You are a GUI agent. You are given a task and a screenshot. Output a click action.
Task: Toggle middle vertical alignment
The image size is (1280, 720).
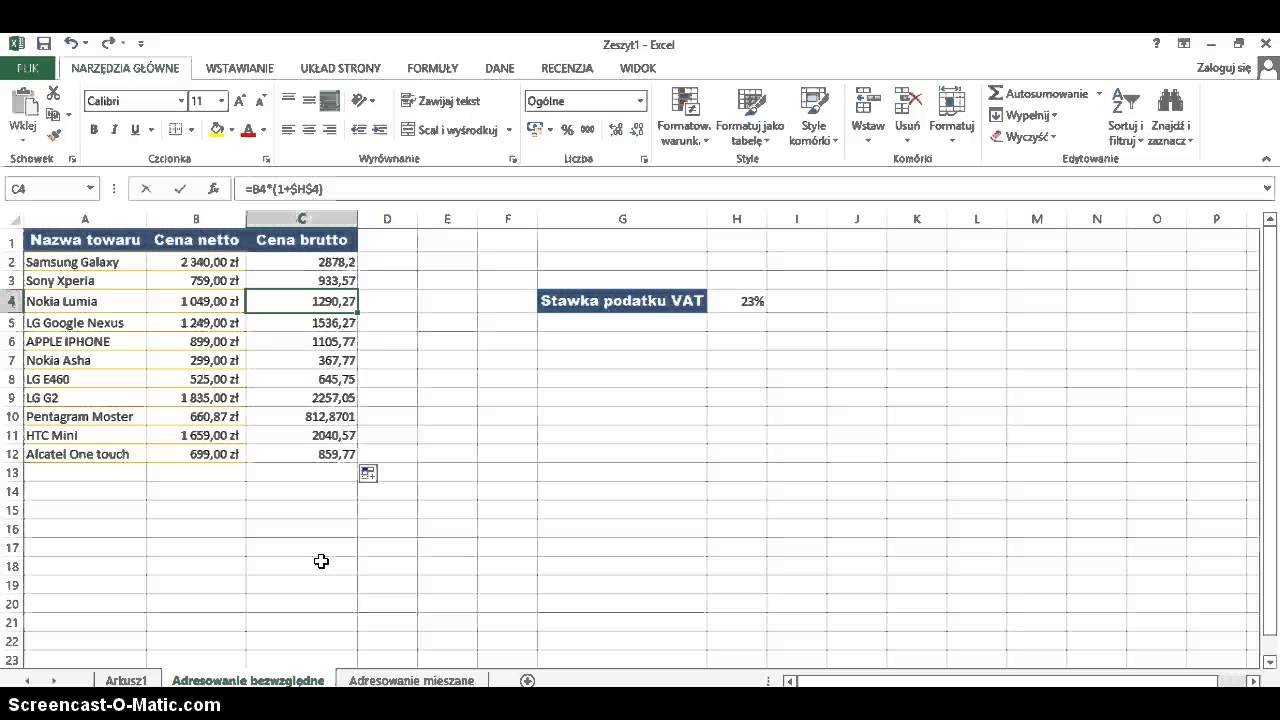pos(309,100)
